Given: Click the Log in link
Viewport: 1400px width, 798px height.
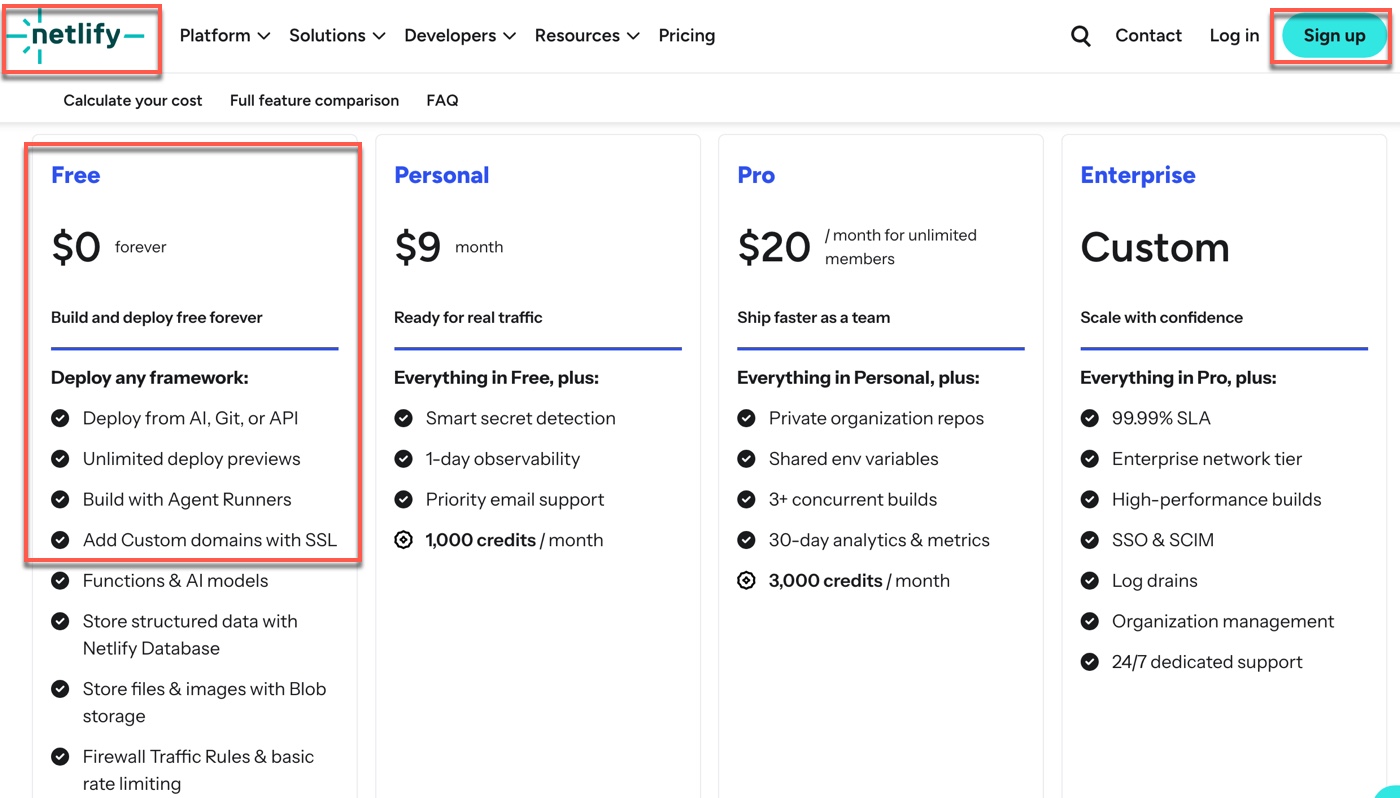Looking at the screenshot, I should click(1234, 36).
